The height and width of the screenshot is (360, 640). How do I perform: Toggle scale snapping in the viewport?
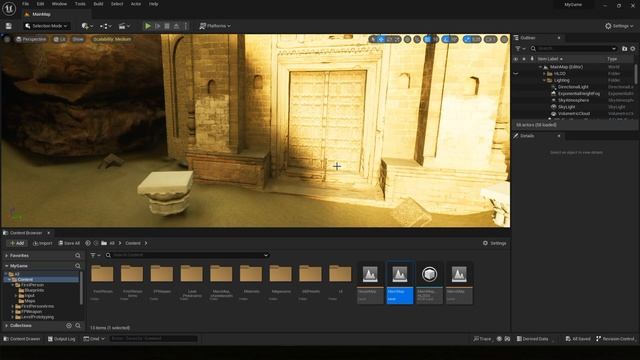(x=467, y=39)
